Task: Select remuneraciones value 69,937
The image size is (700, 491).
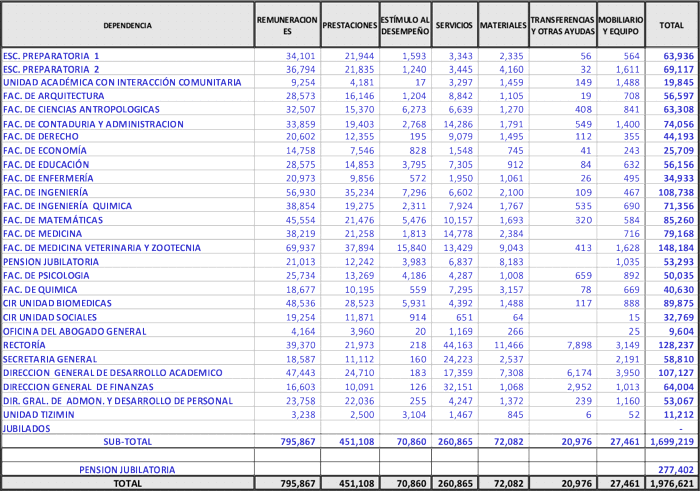Action: click(300, 248)
